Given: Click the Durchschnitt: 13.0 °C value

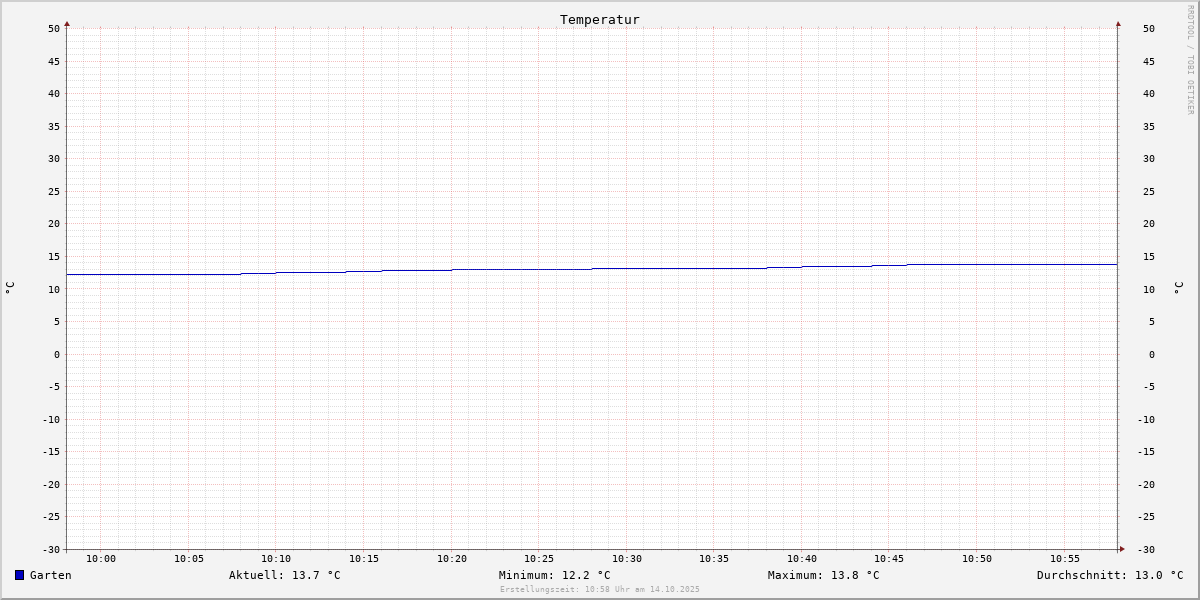Looking at the screenshot, I should (x=1110, y=575).
